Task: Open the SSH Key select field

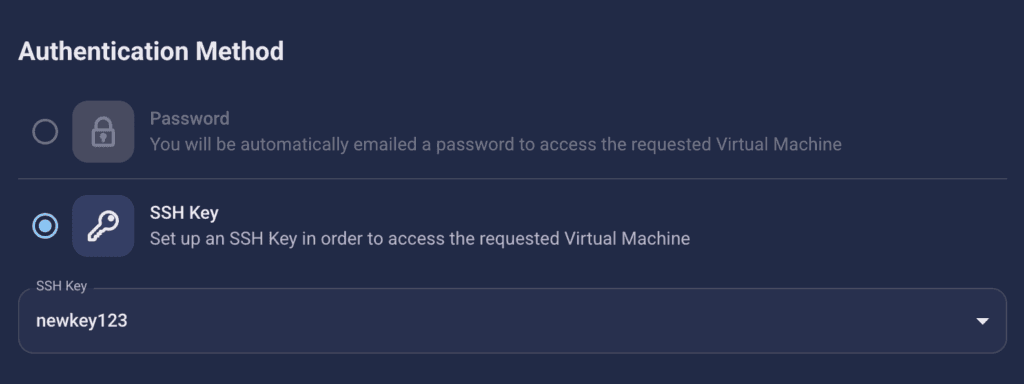Action: [512, 321]
